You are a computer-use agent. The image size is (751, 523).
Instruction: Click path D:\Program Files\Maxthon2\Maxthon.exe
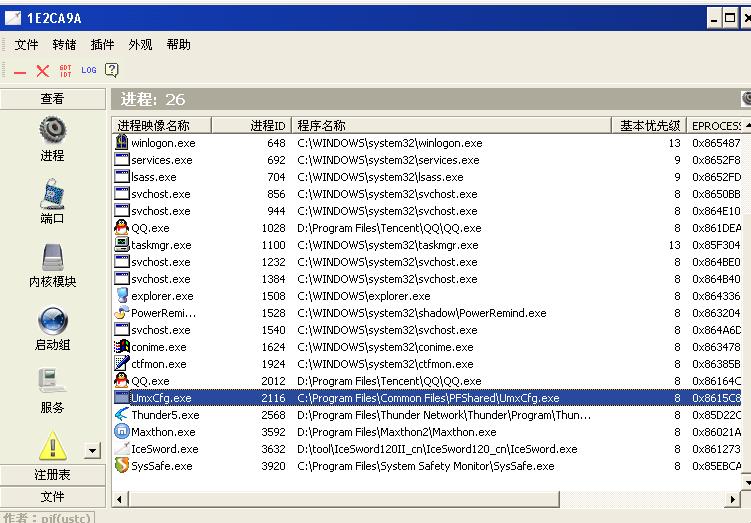pyautogui.click(x=397, y=432)
